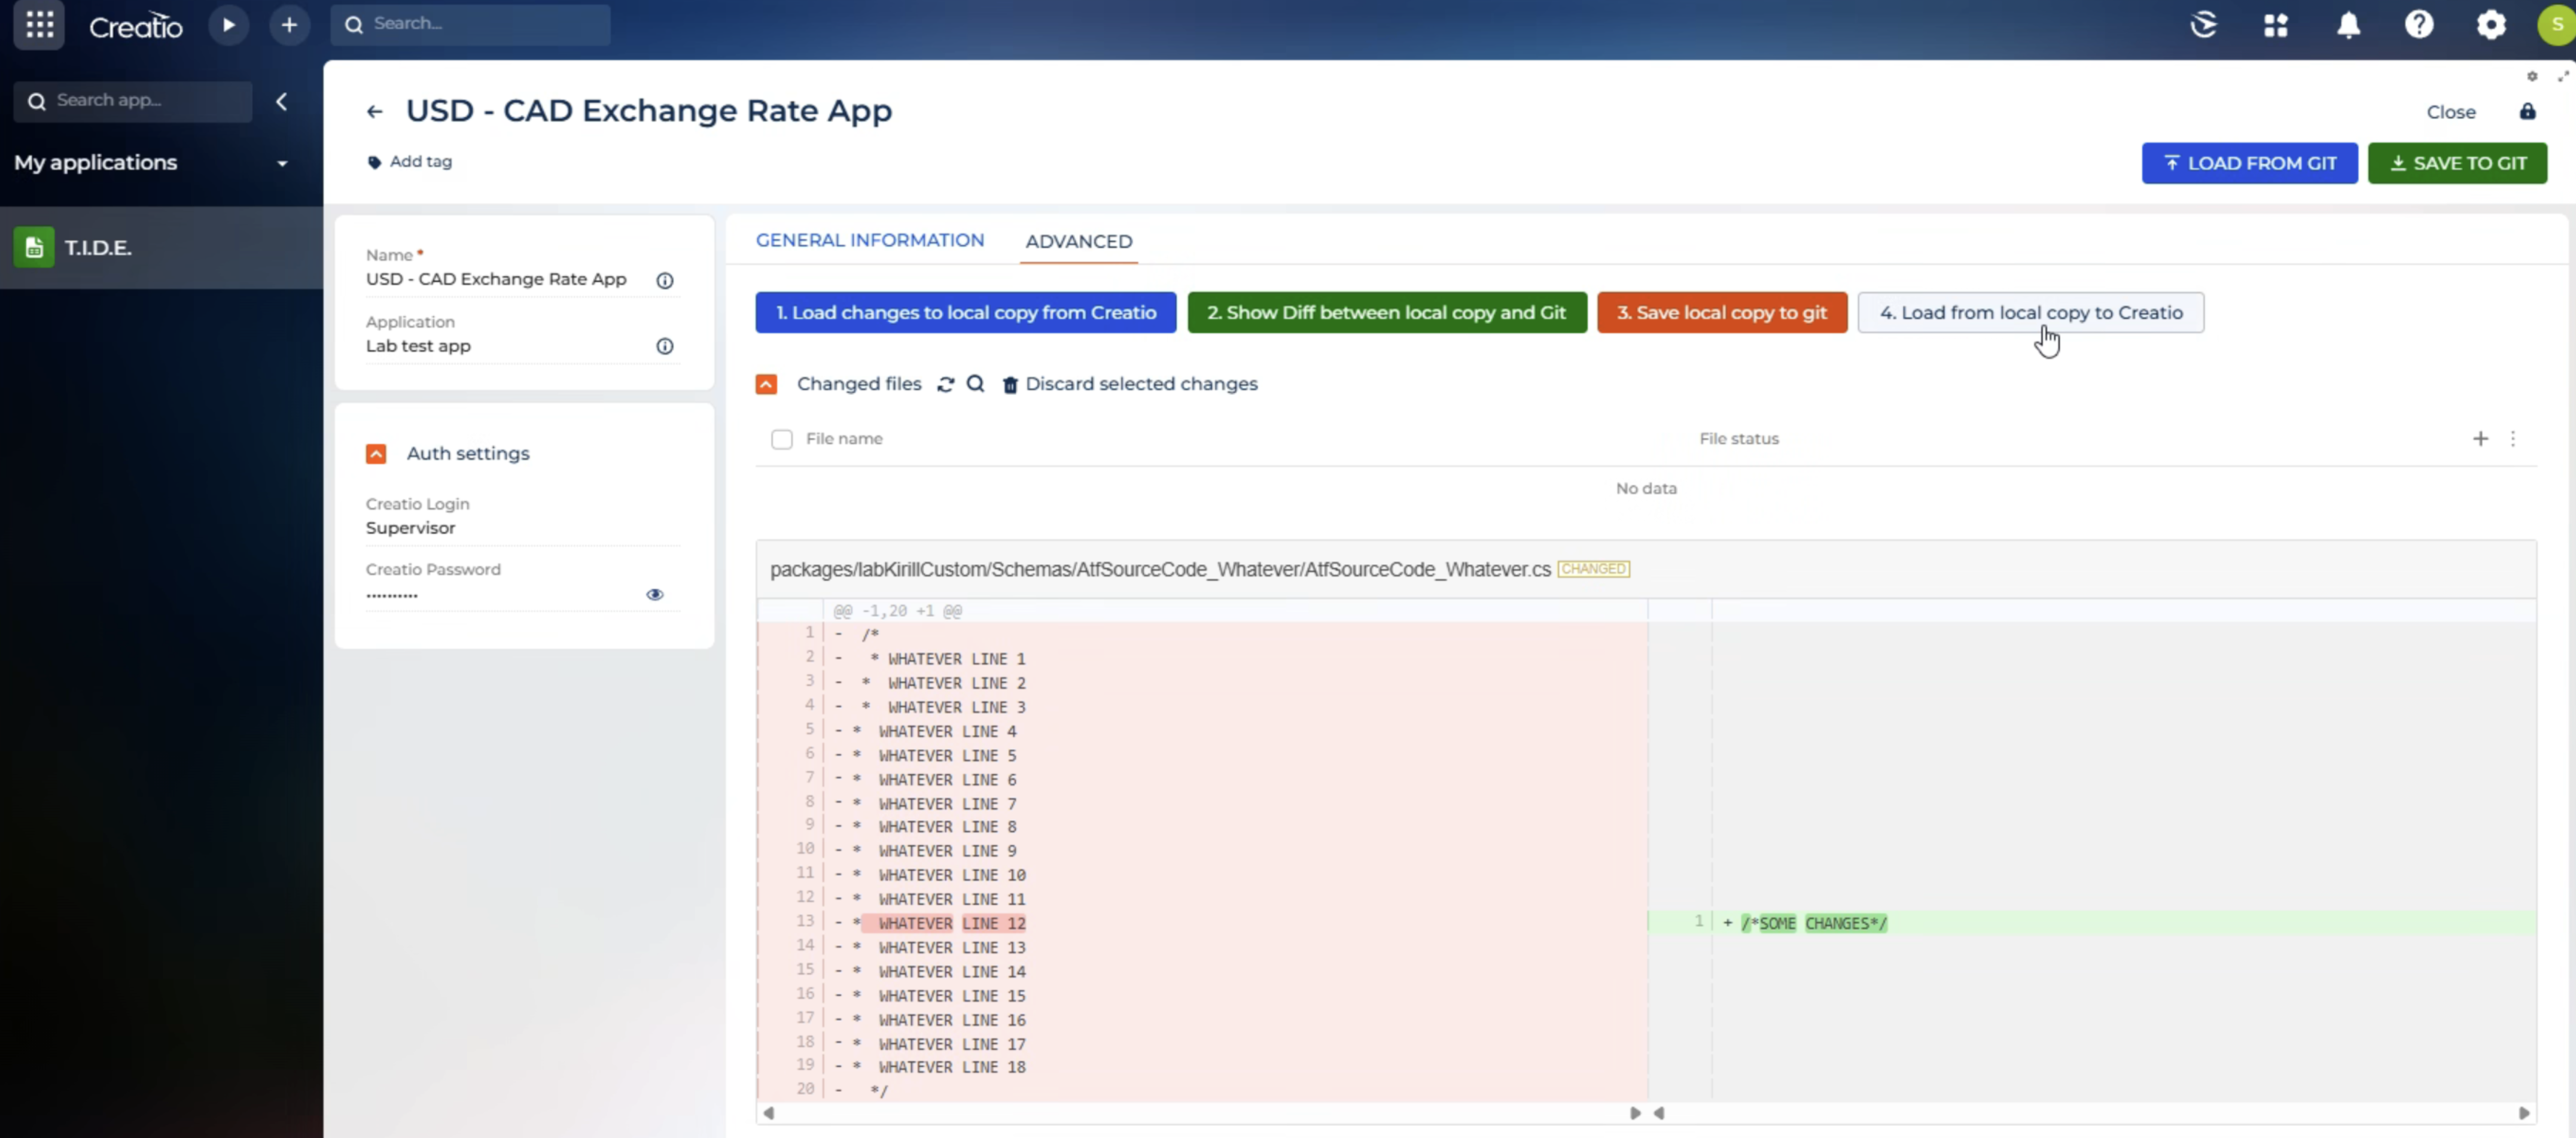
Task: Click the run process play icon
Action: [x=229, y=25]
